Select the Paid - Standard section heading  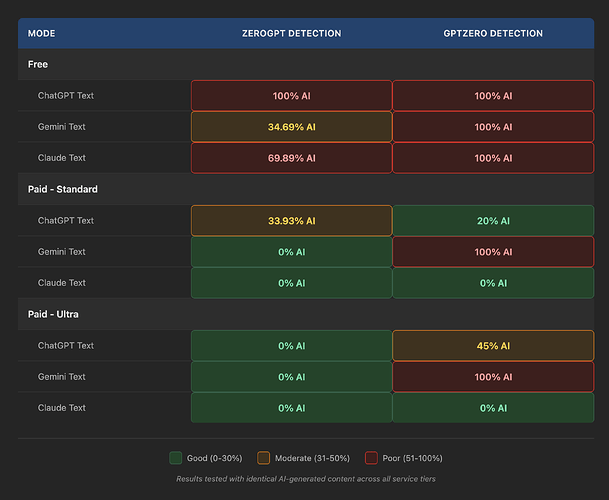[x=63, y=189]
